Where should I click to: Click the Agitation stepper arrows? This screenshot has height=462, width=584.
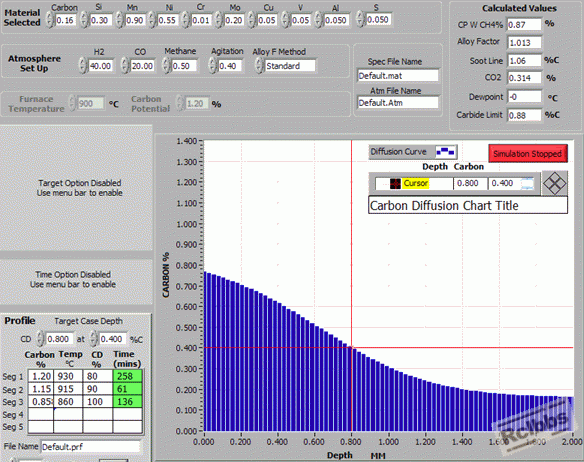pyautogui.click(x=213, y=66)
